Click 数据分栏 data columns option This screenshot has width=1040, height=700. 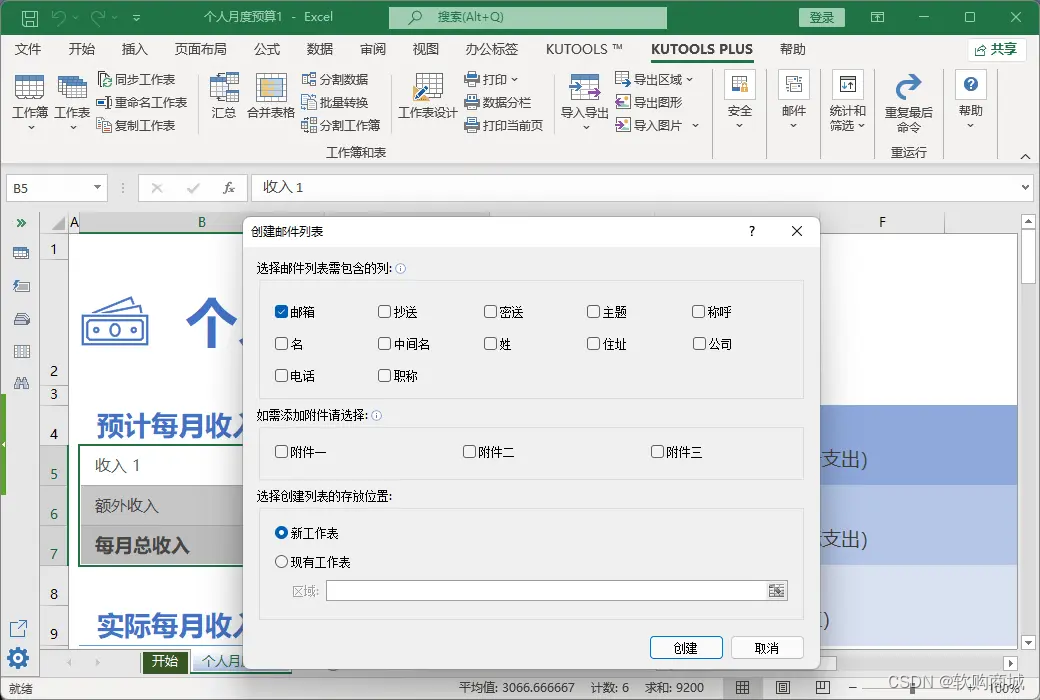pos(498,102)
